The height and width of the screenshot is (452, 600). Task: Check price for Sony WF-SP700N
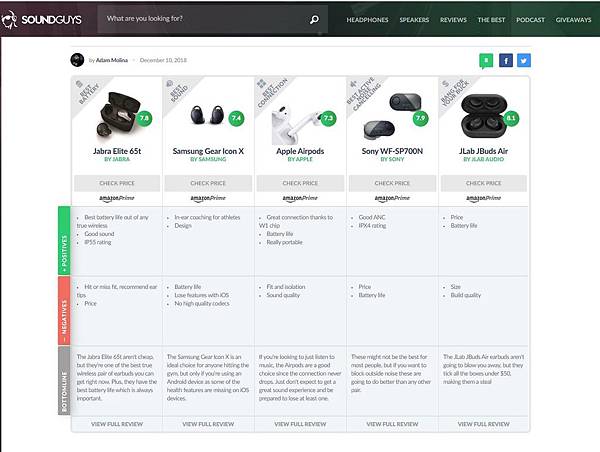tap(392, 183)
